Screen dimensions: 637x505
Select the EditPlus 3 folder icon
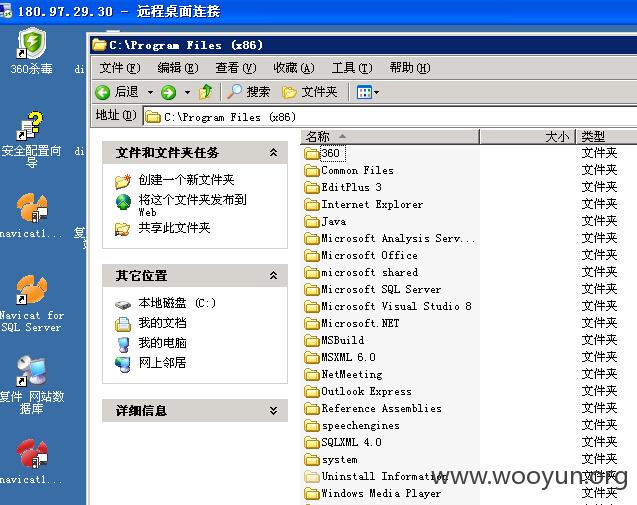(312, 188)
